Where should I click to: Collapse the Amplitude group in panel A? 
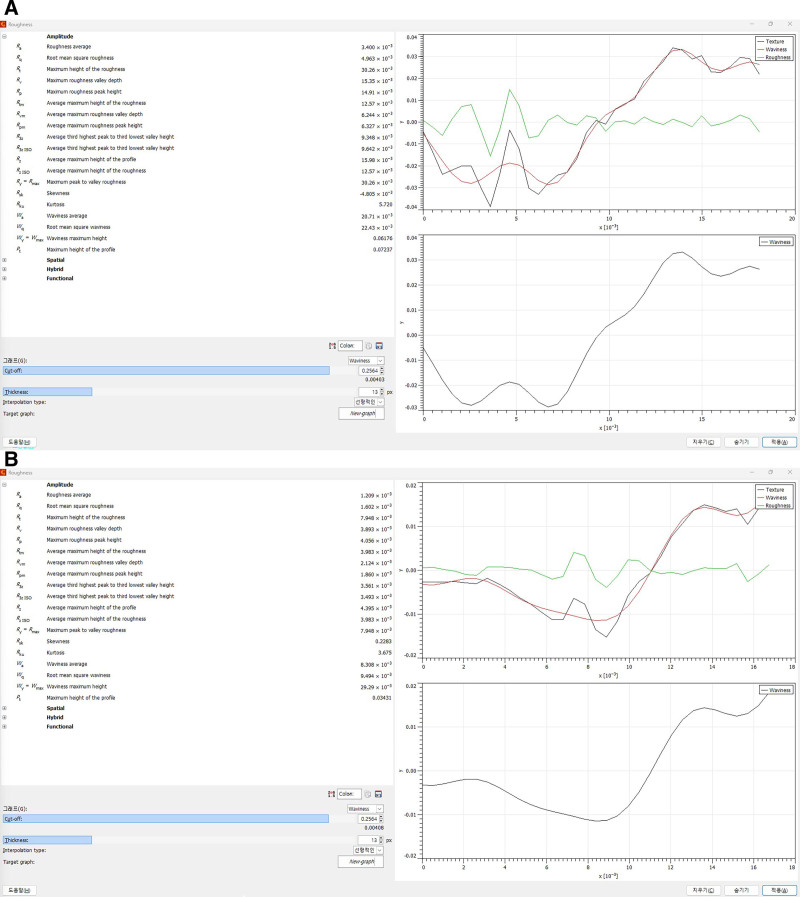[4, 36]
